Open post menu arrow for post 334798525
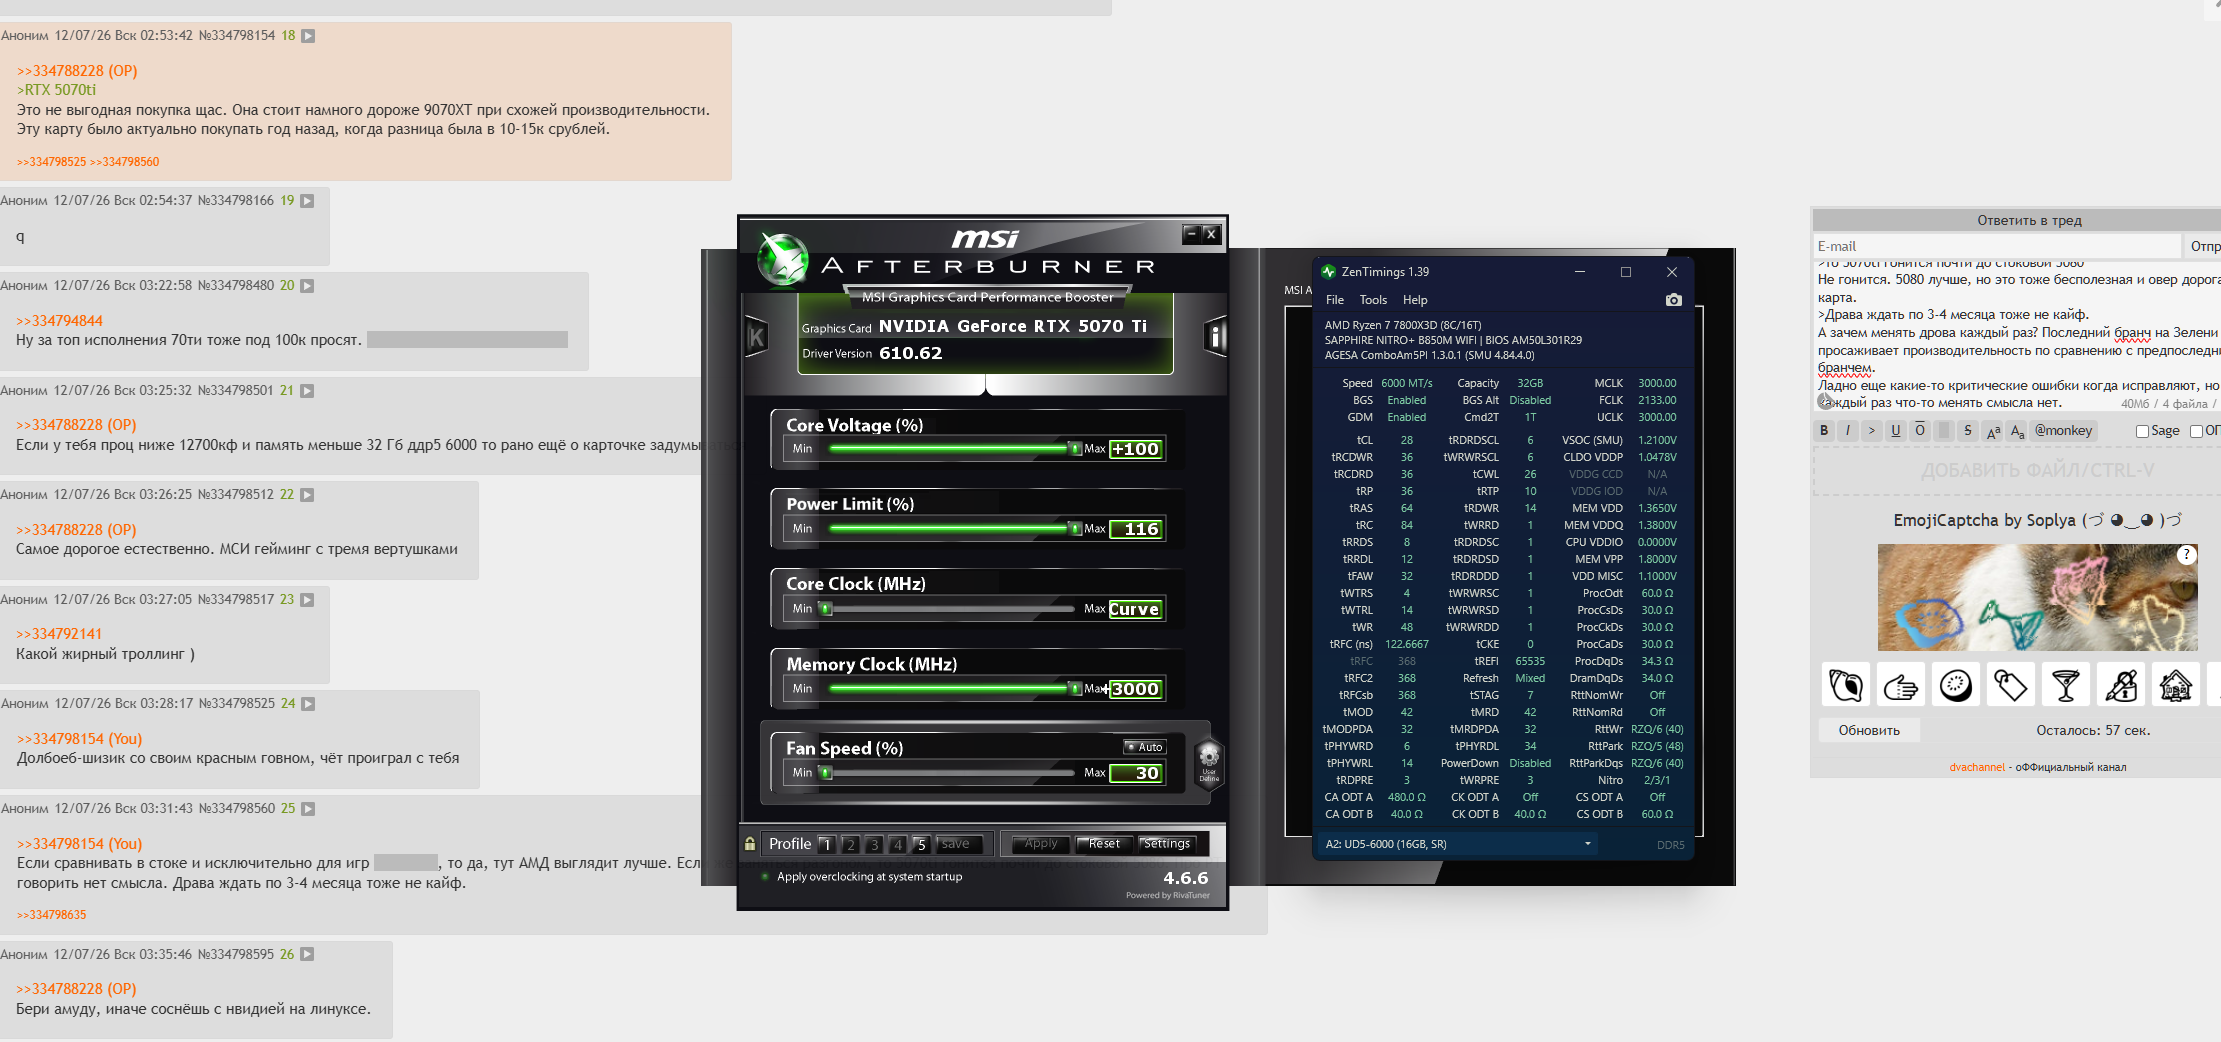 (x=309, y=704)
